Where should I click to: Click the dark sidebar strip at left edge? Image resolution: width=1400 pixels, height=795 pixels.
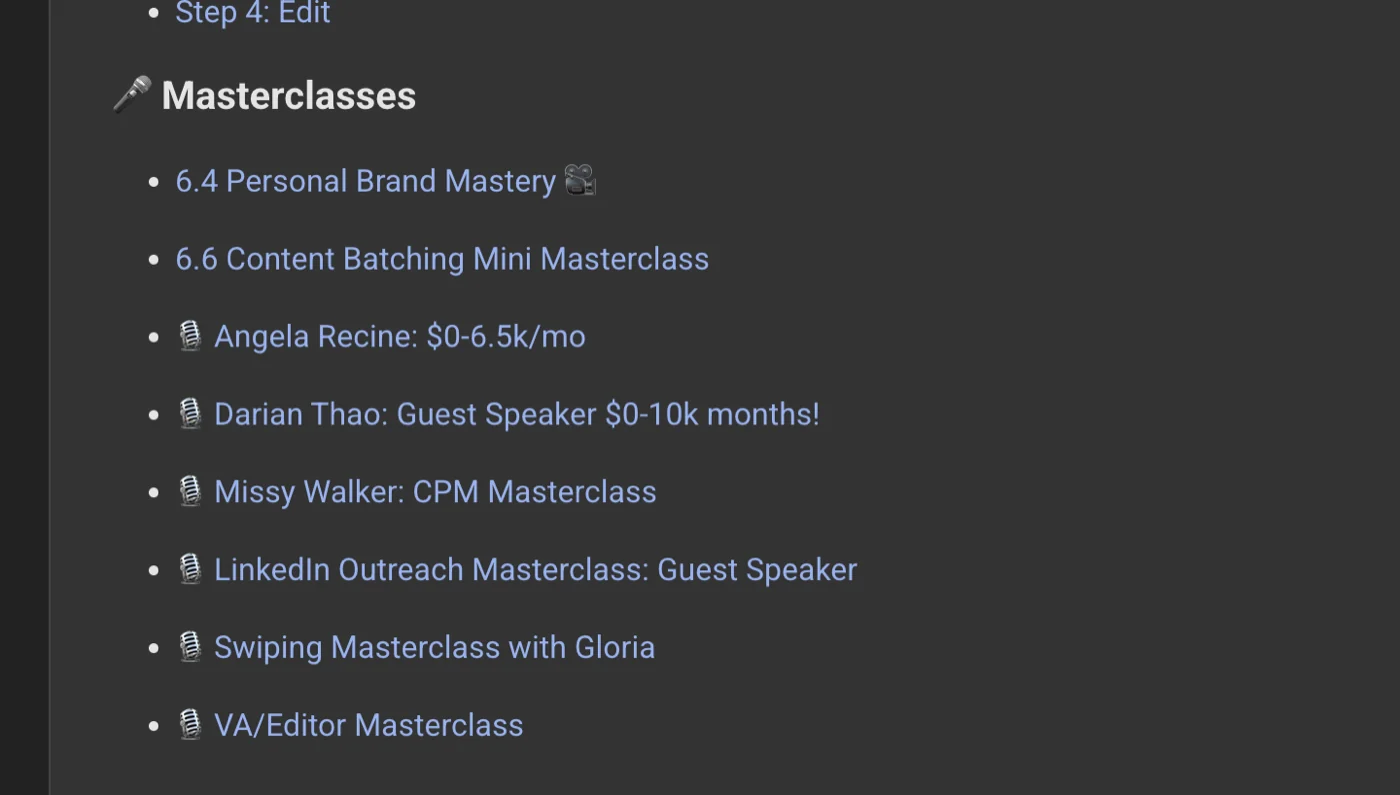(x=24, y=397)
